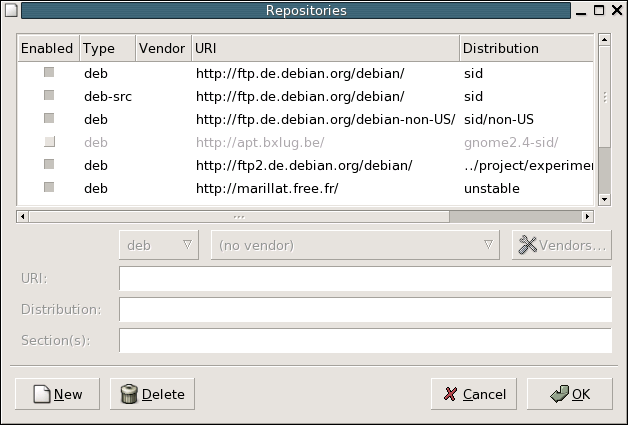Select the ftp2.de.debian.org URI text
Viewport: 628px width, 425px height.
(x=304, y=165)
